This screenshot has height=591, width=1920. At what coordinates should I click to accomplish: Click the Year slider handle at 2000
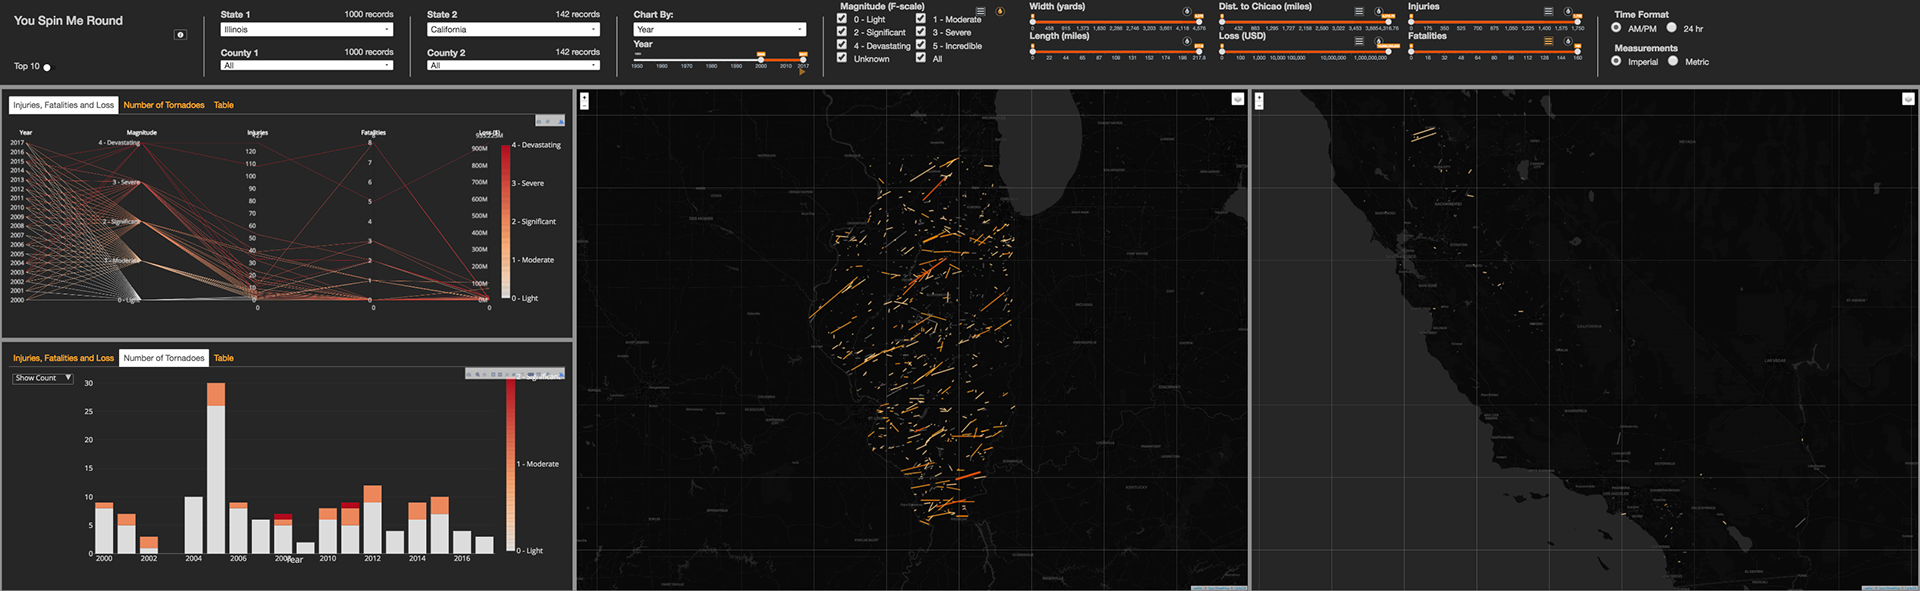(x=761, y=58)
